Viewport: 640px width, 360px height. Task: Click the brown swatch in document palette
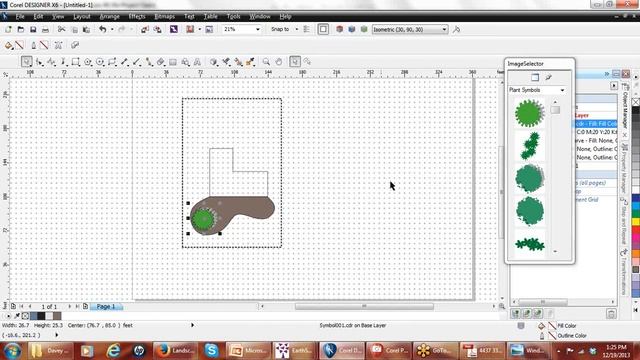point(57,316)
